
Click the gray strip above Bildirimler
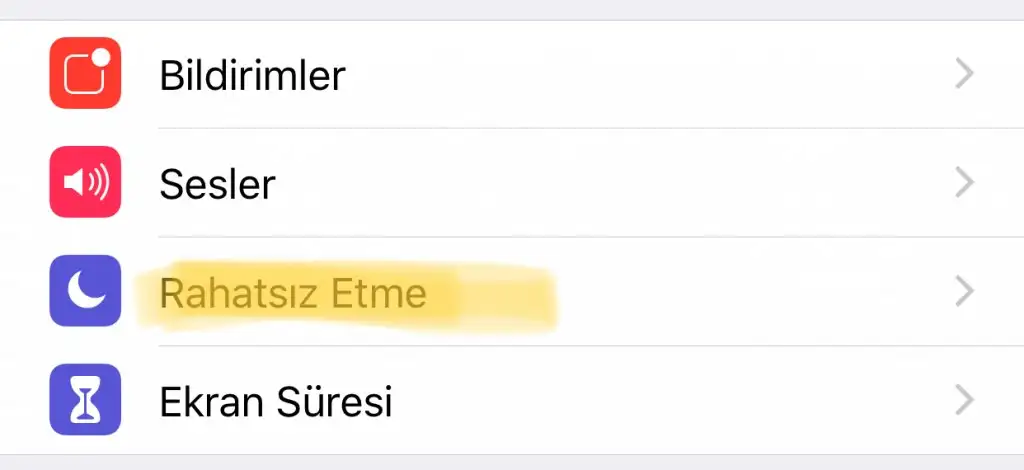(512, 9)
